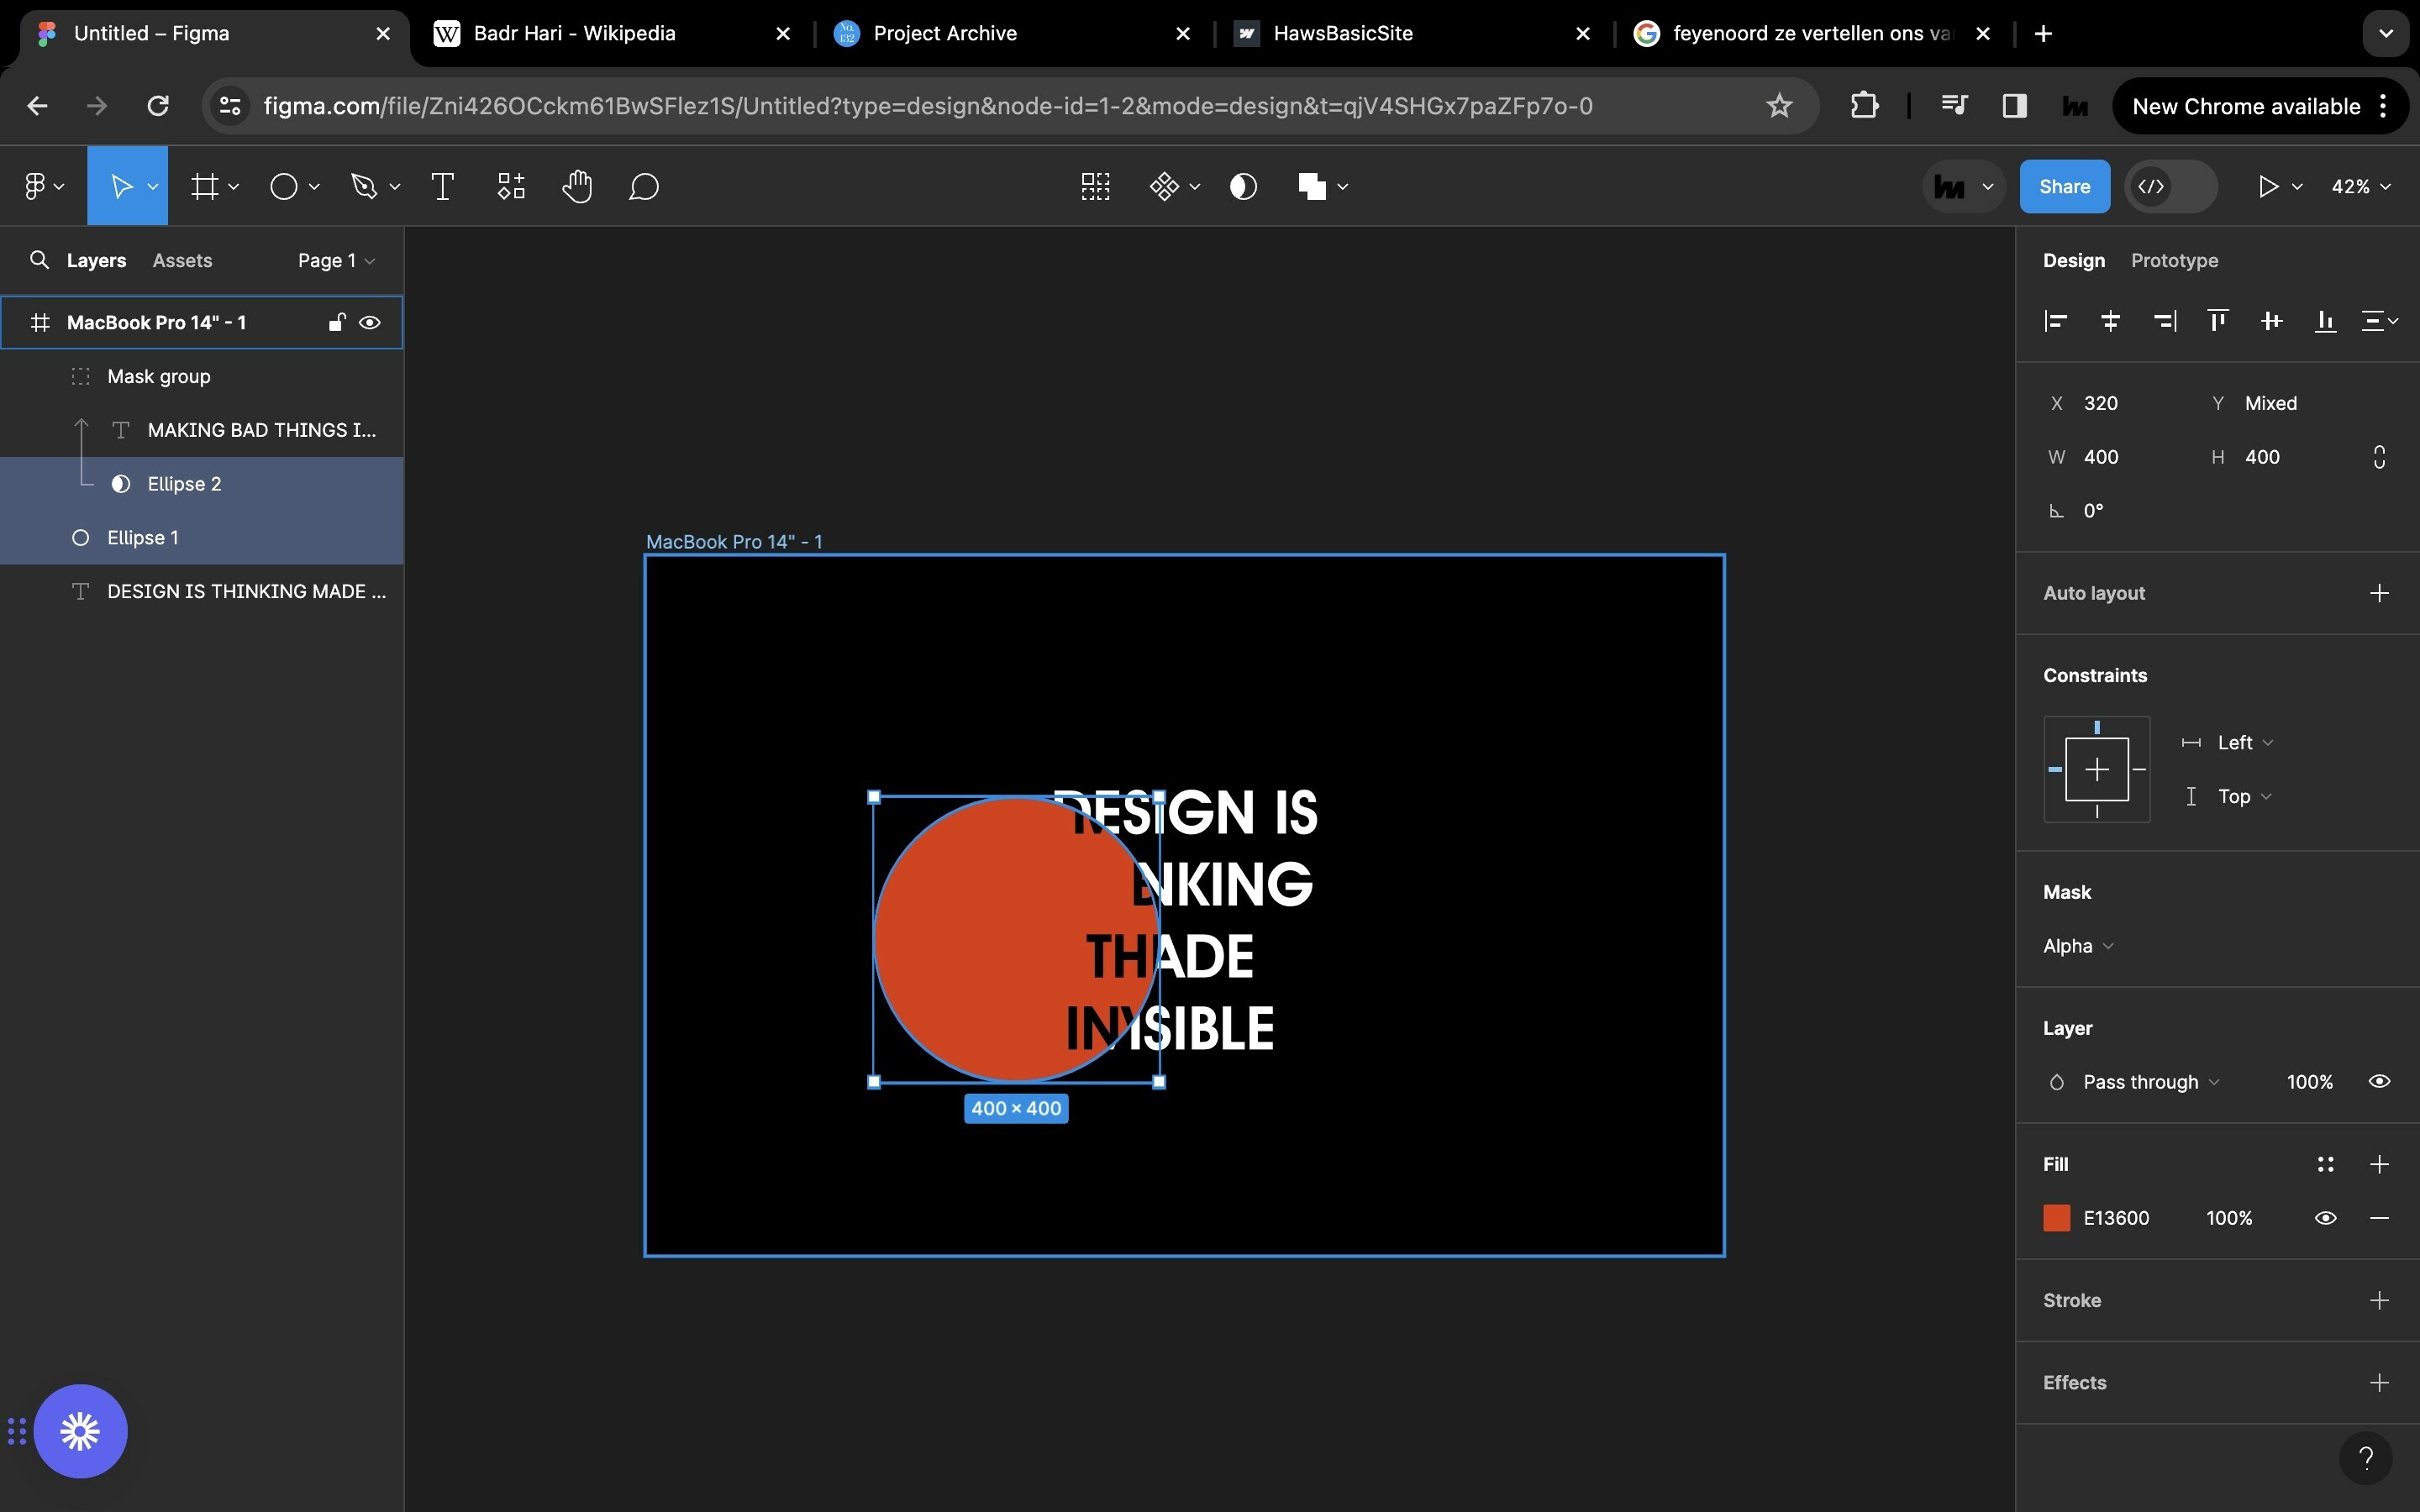The width and height of the screenshot is (2420, 1512).
Task: Select the Hand tool in toolbar
Action: point(575,186)
